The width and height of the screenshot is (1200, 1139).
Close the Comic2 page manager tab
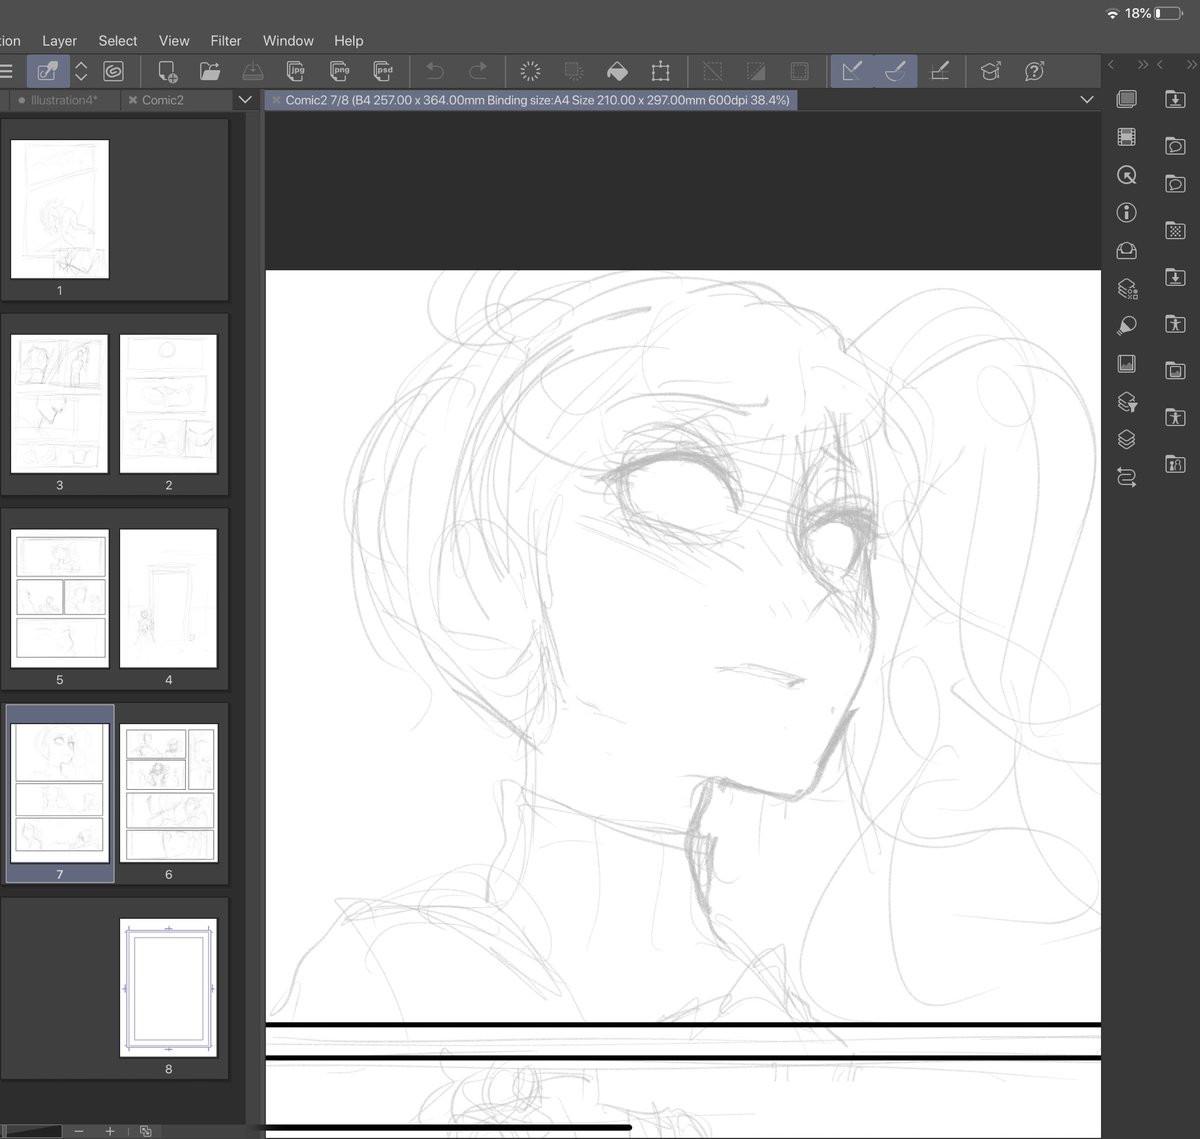pos(133,100)
